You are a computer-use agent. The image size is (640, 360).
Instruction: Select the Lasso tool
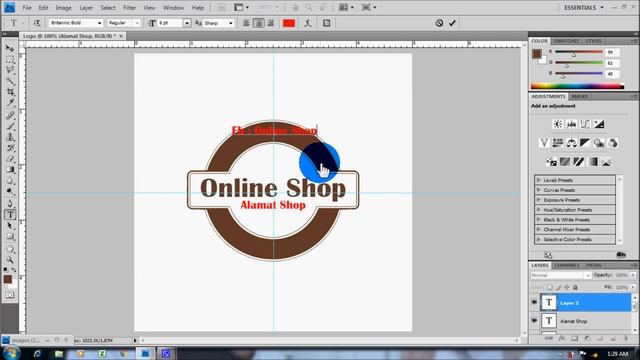click(x=10, y=70)
